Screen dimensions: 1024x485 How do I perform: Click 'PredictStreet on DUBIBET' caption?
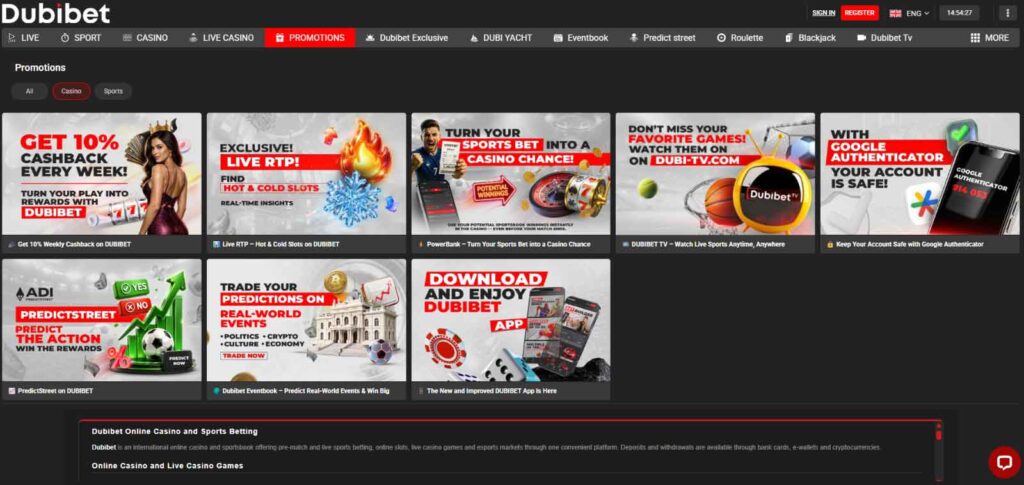56,391
